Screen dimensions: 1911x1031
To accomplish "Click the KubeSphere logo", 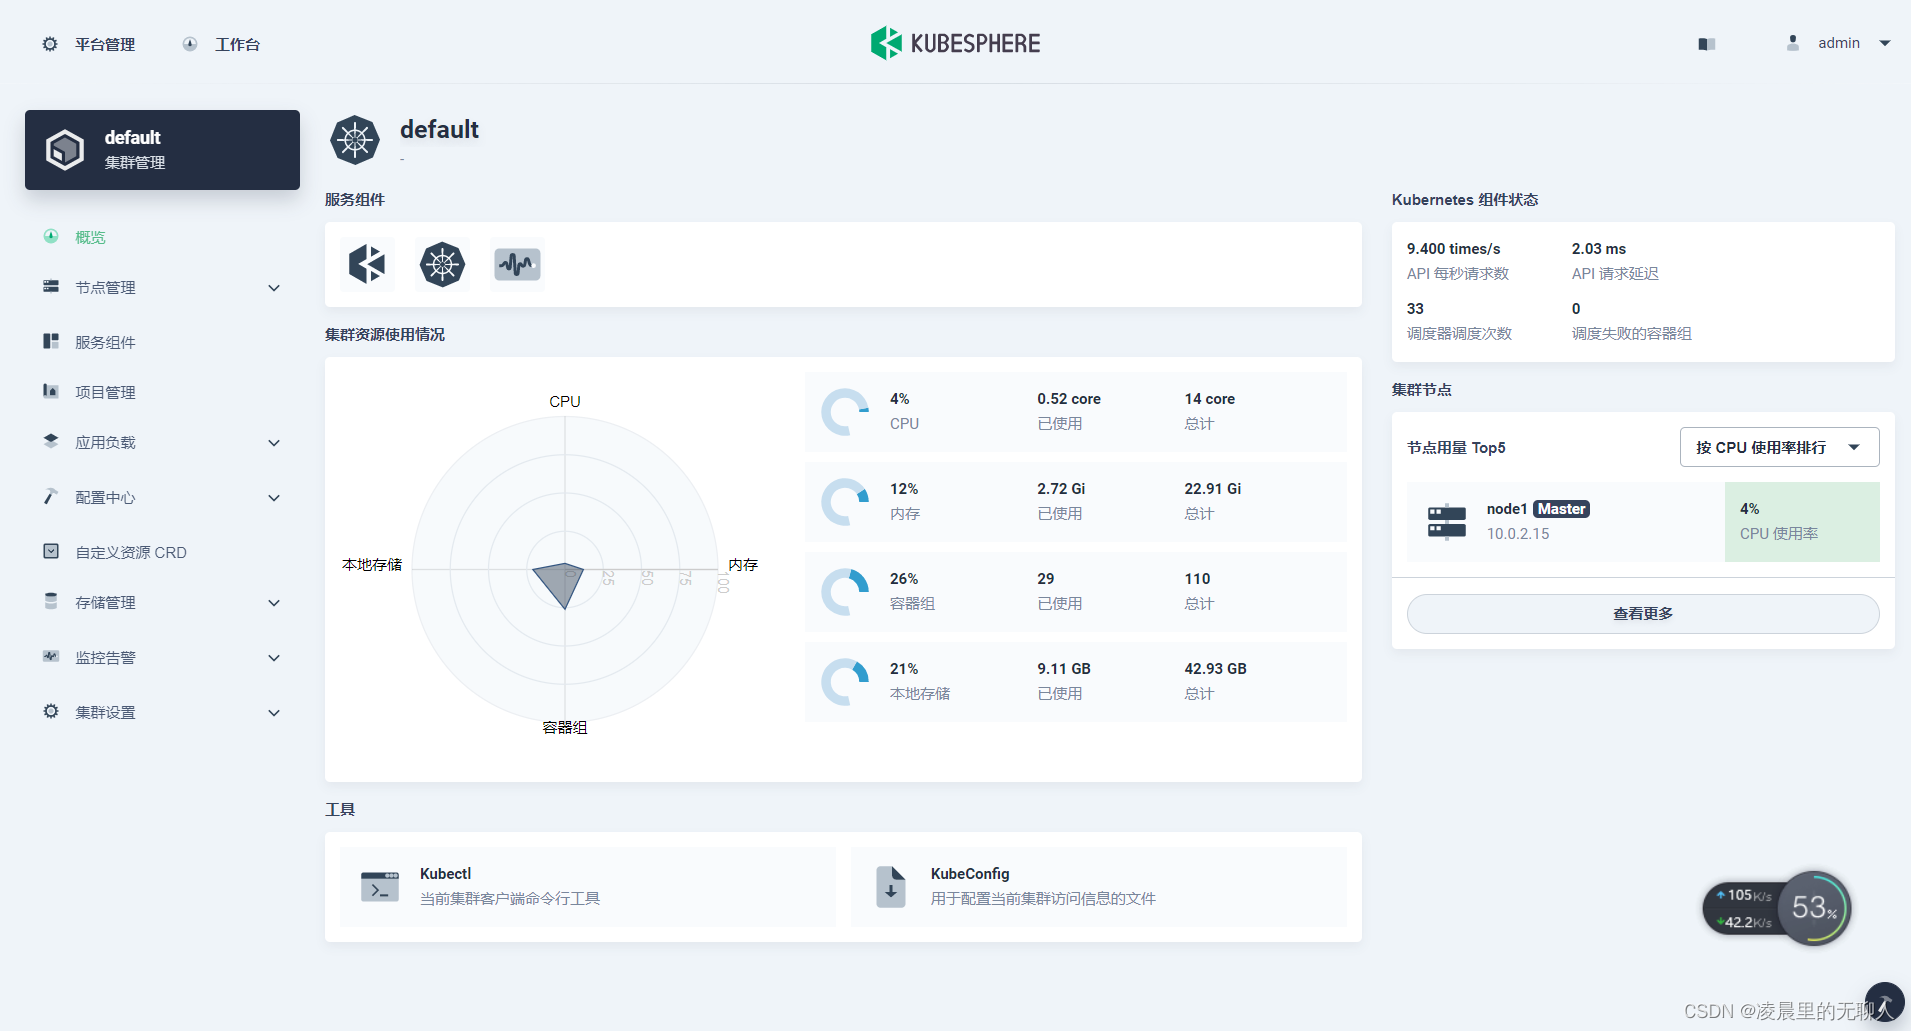I will pyautogui.click(x=955, y=43).
